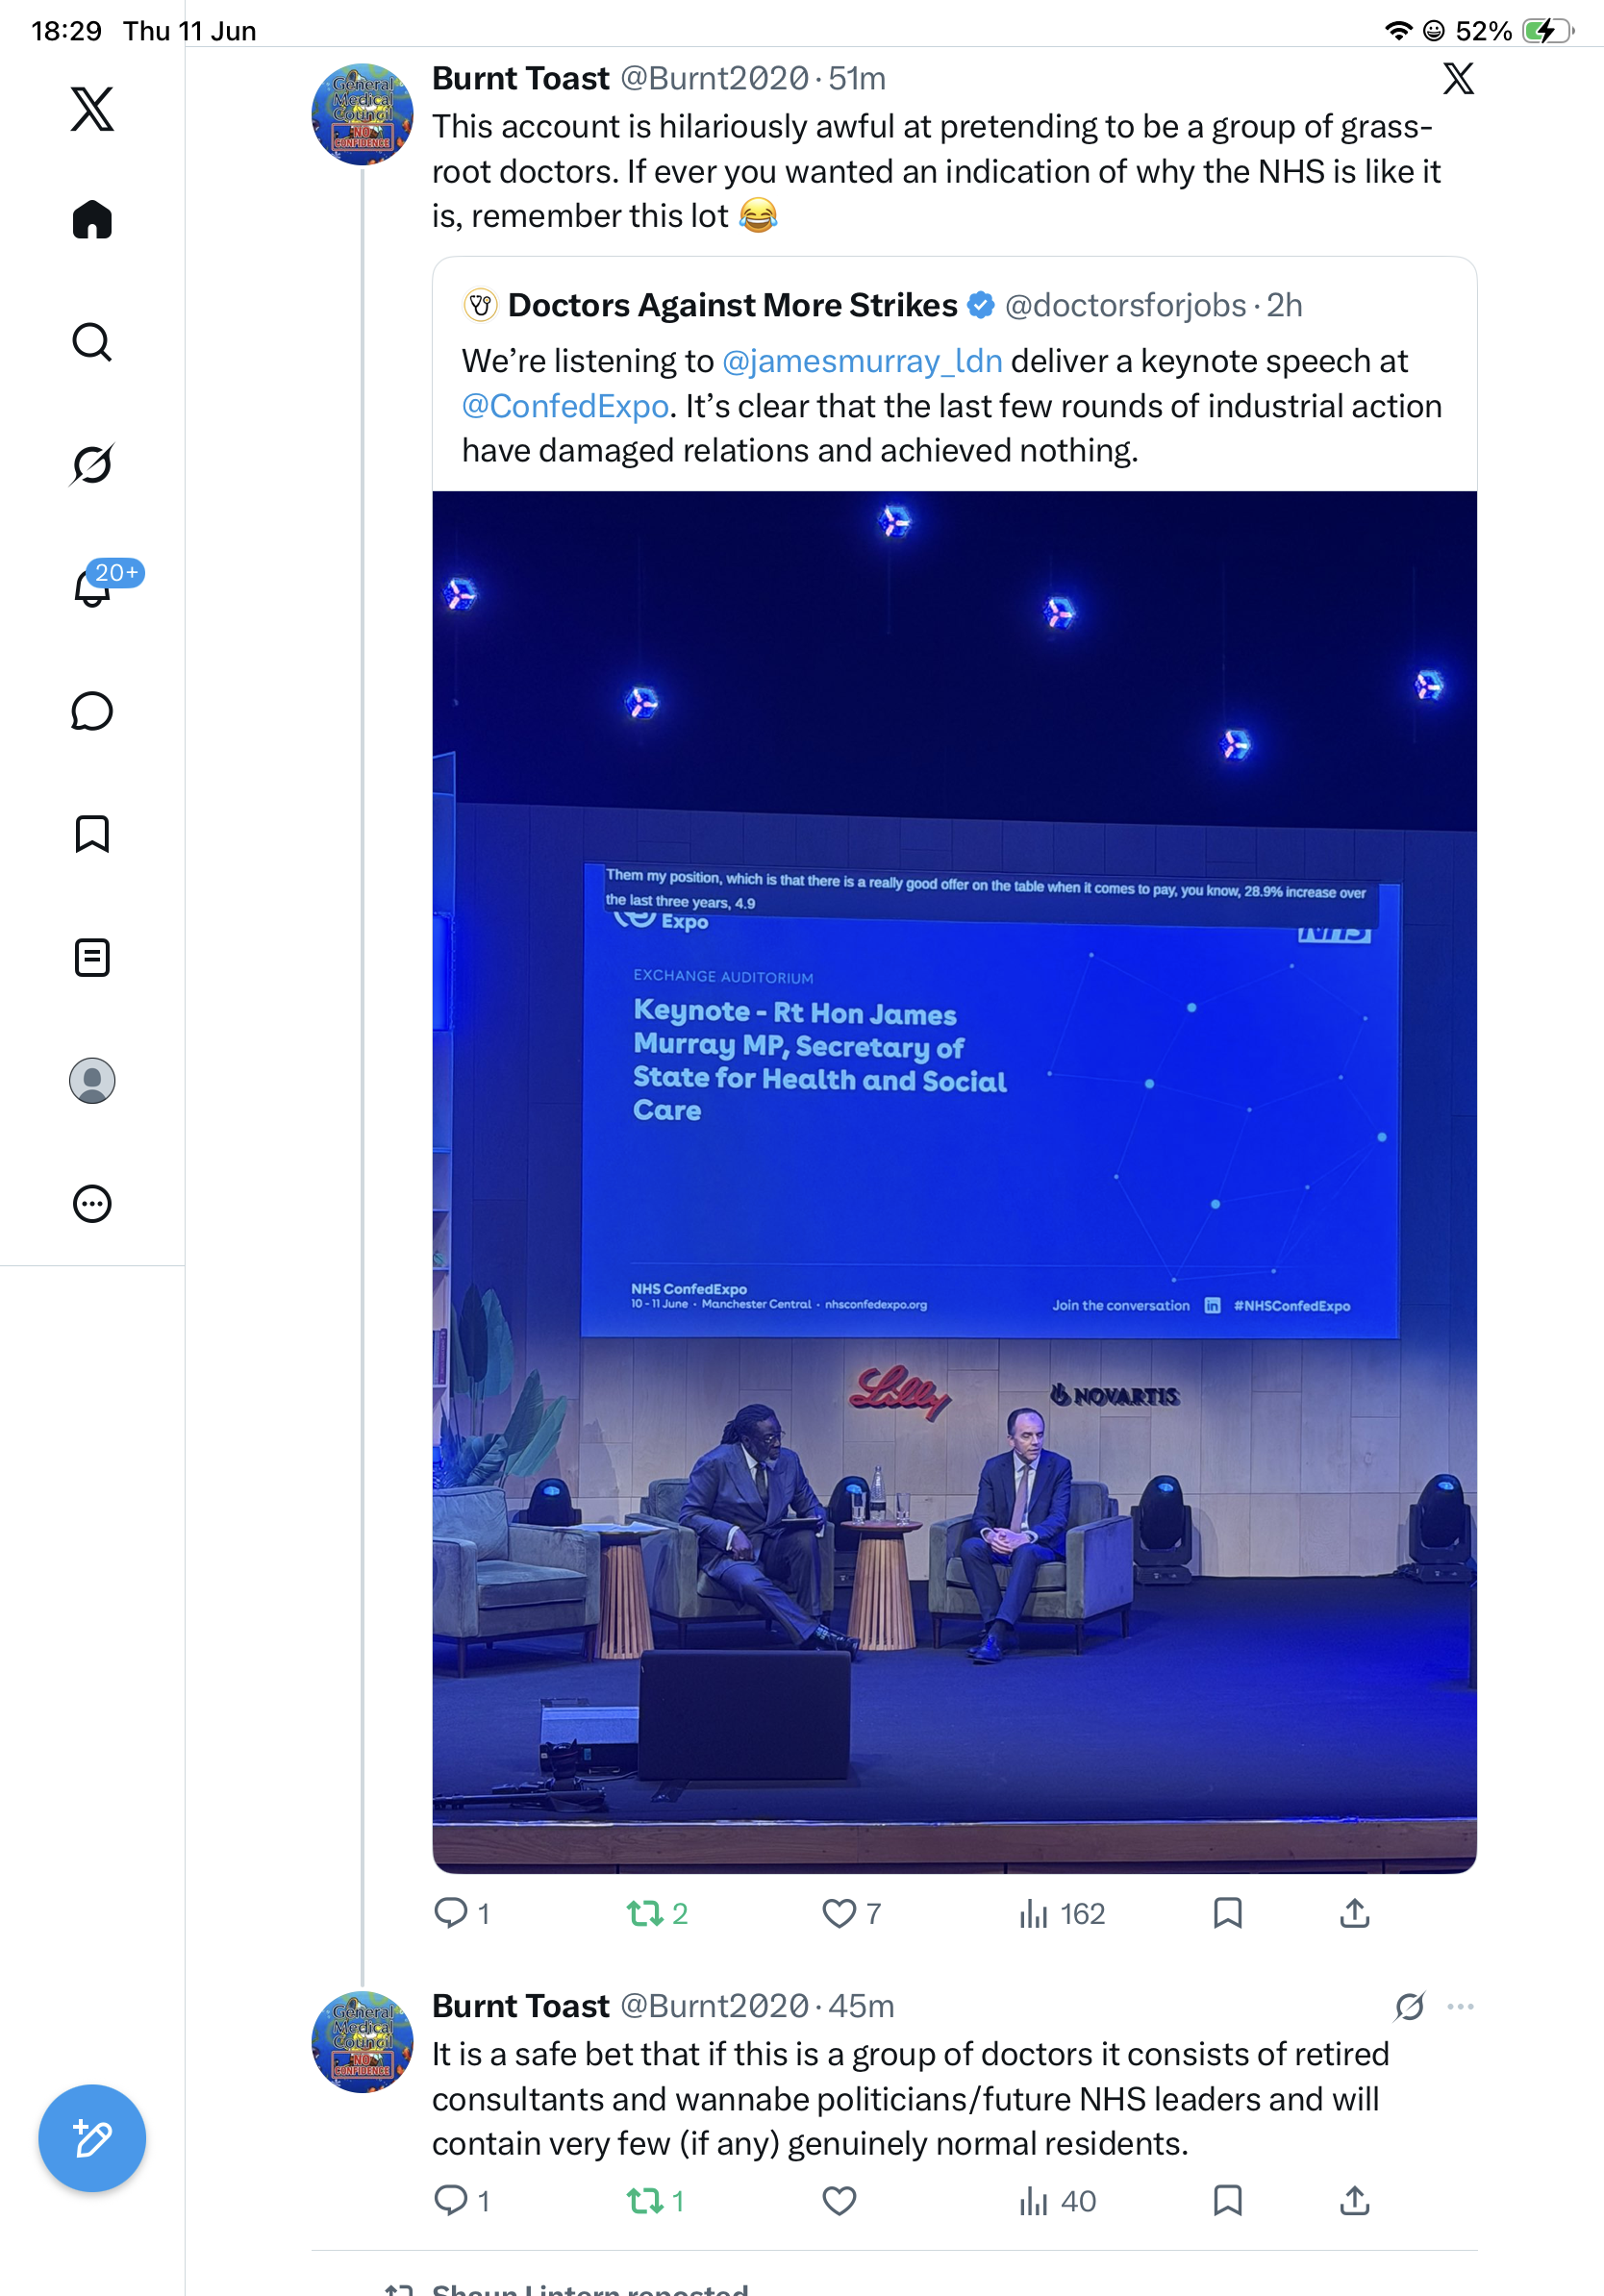Open Home from the sidebar house icon
The height and width of the screenshot is (2296, 1604).
click(92, 219)
